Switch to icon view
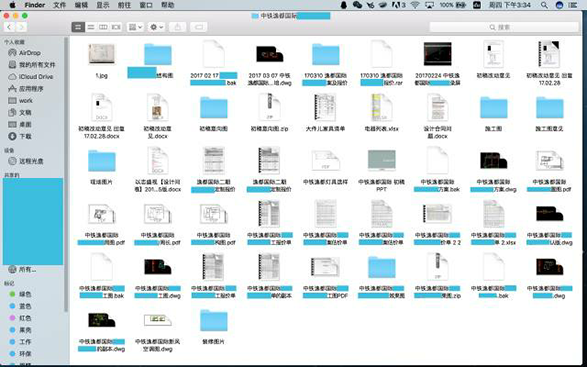Screen dimensions: 587x367 click(78, 27)
